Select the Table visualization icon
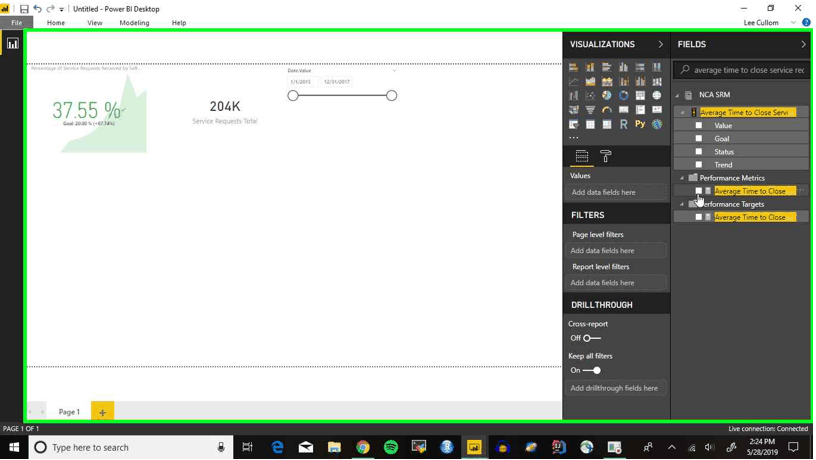The width and height of the screenshot is (816, 460). tap(590, 124)
